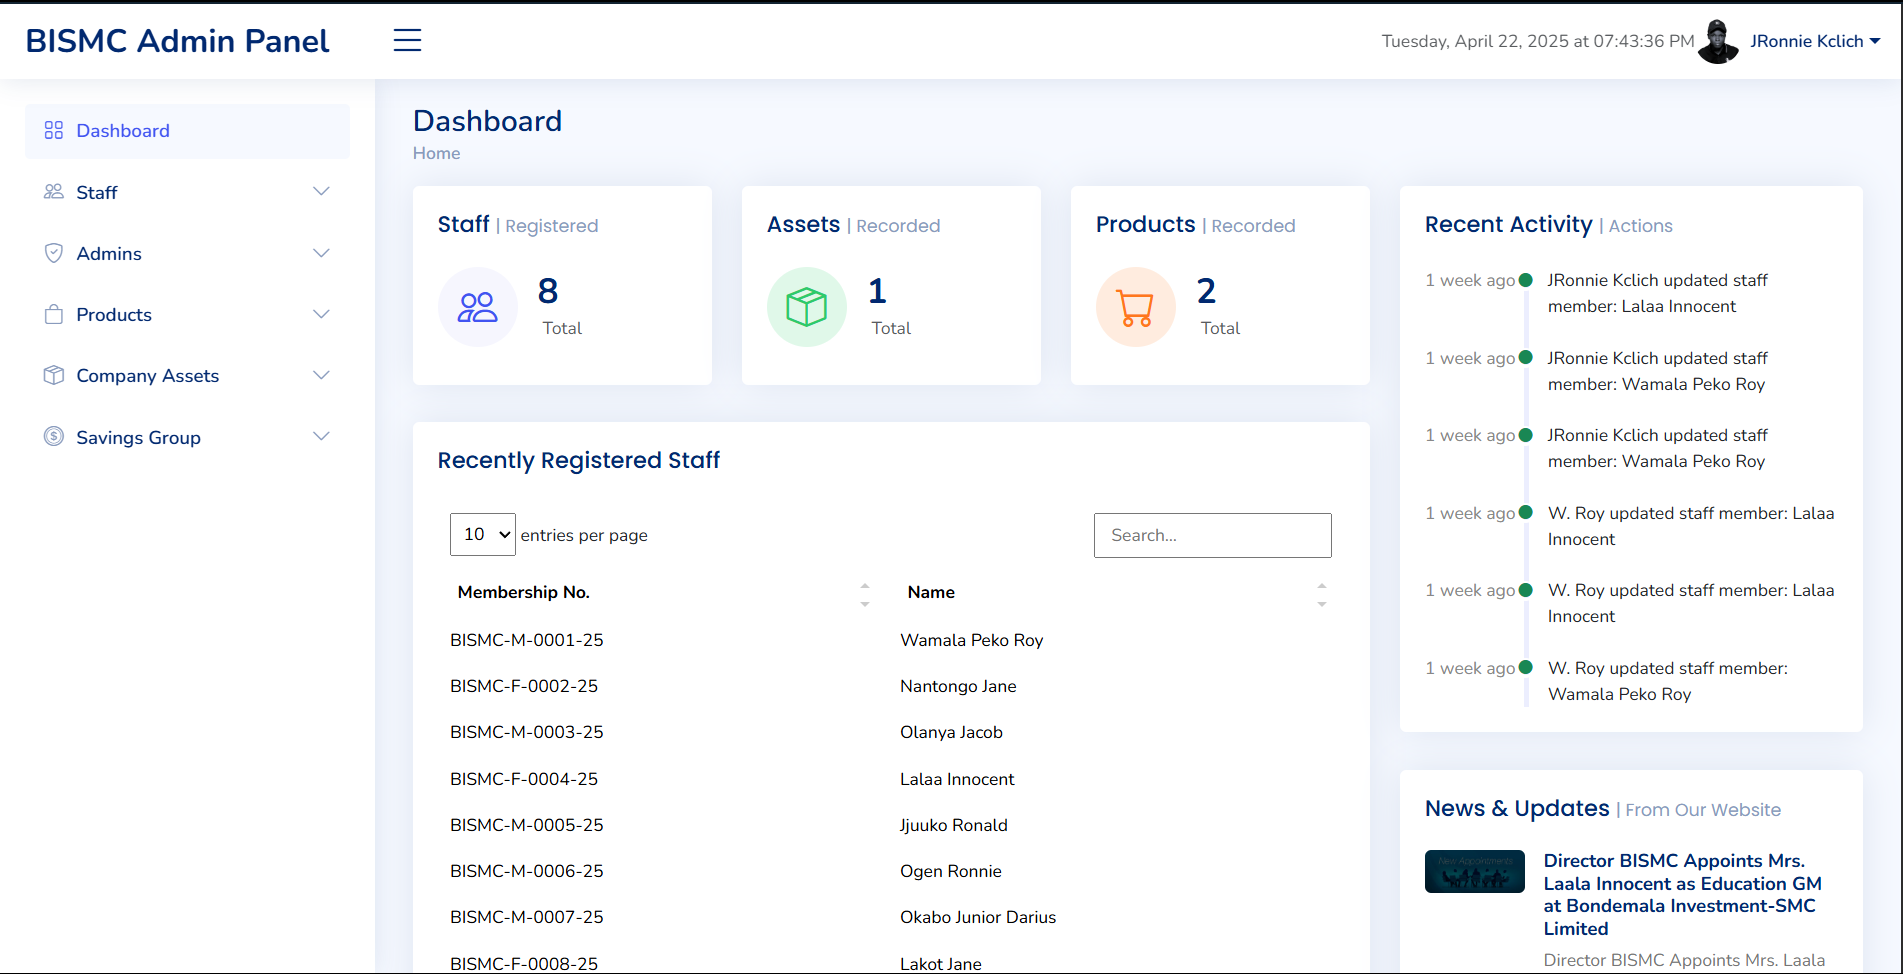This screenshot has height=974, width=1903.
Task: Click the date and time text in the header
Action: [x=1538, y=41]
